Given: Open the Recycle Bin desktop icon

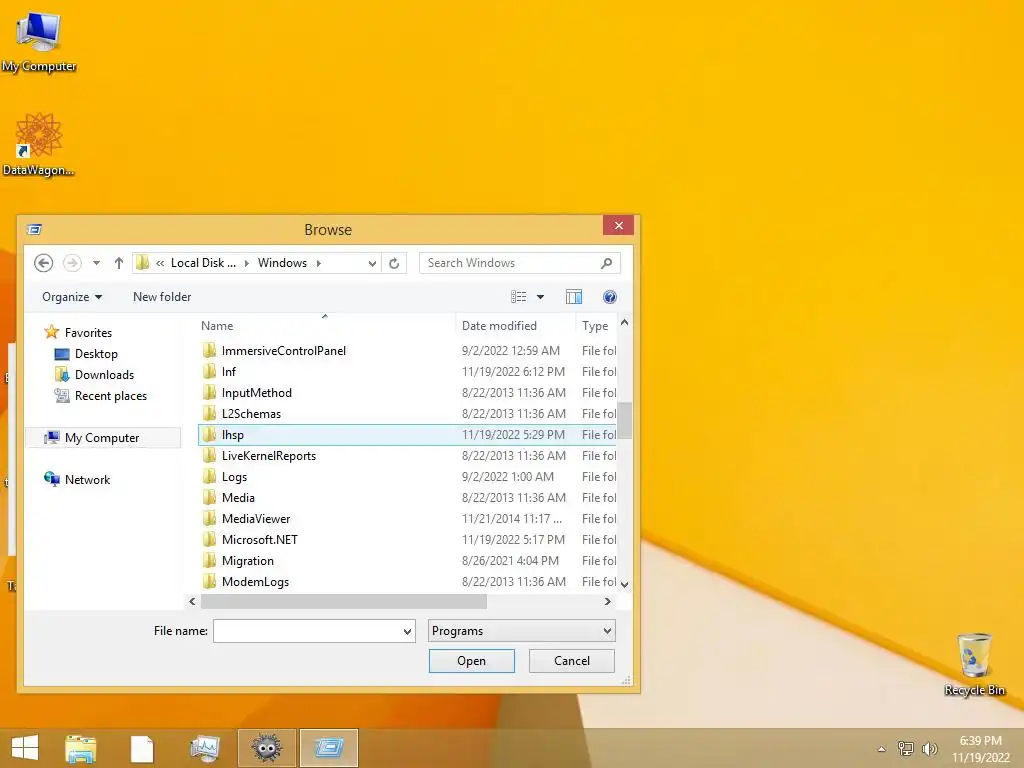Looking at the screenshot, I should click(x=974, y=664).
